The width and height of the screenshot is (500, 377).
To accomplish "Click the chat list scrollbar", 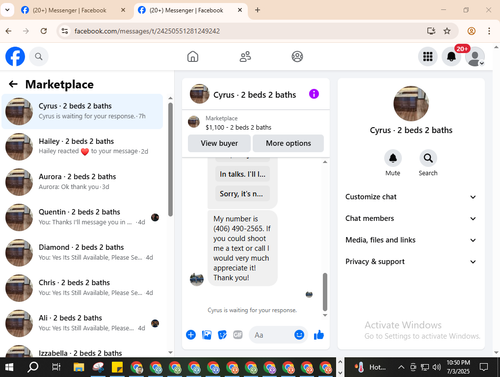I will point(170,160).
